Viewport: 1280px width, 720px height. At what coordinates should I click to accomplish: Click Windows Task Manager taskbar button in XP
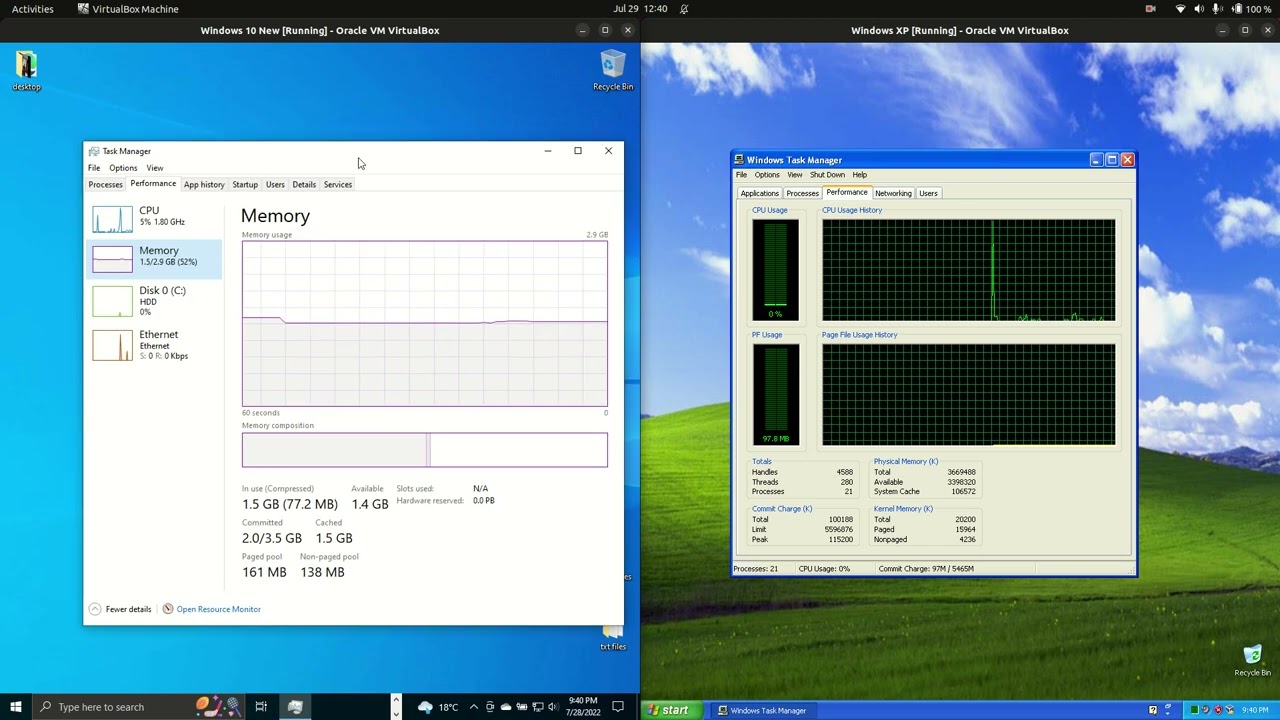(762, 710)
